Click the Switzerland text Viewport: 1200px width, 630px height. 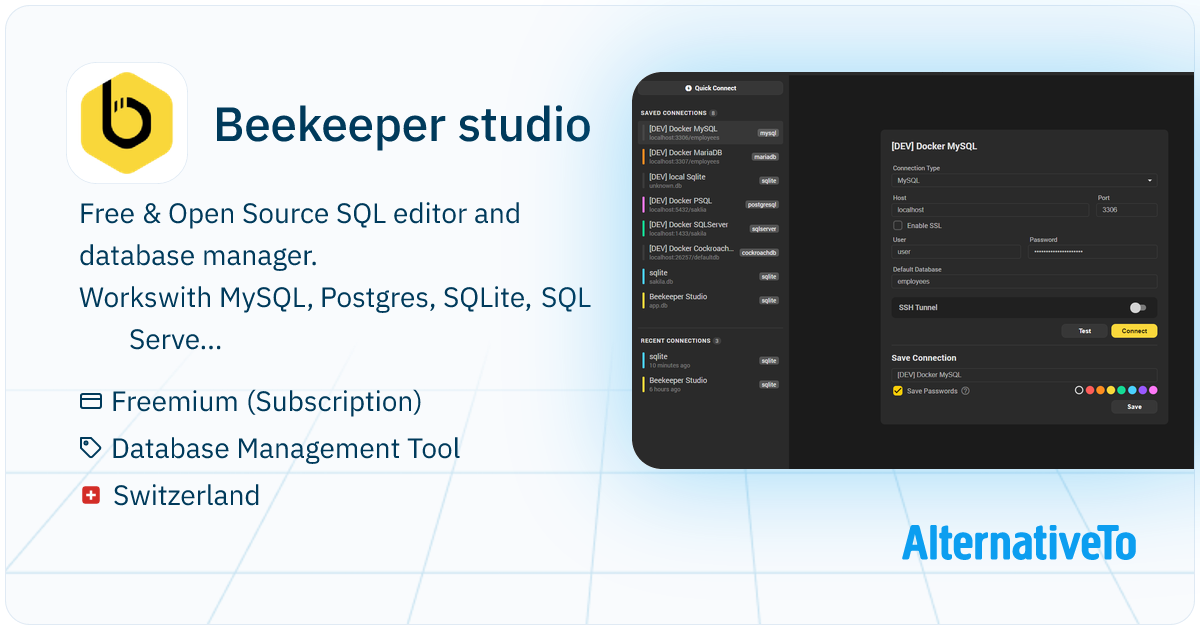pyautogui.click(x=186, y=495)
